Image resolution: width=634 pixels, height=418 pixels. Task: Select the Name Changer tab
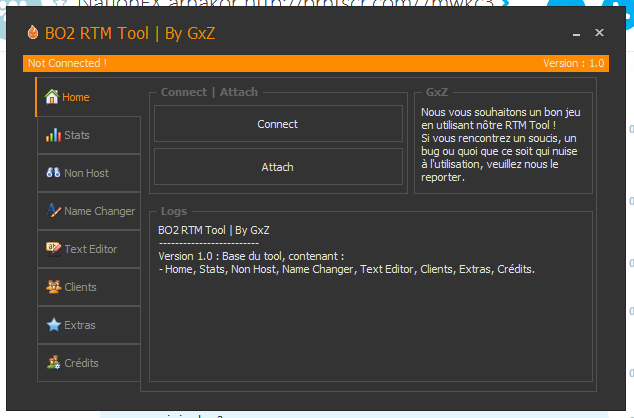pyautogui.click(x=89, y=211)
